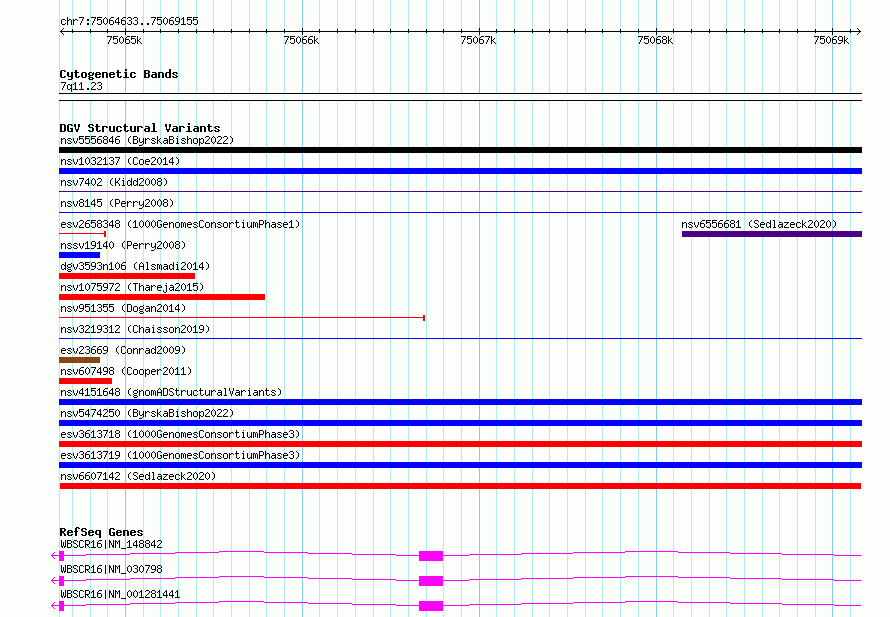890x617 pixels.
Task: Click the brown esv23669 Conrad2009 bar
Action: point(79,360)
